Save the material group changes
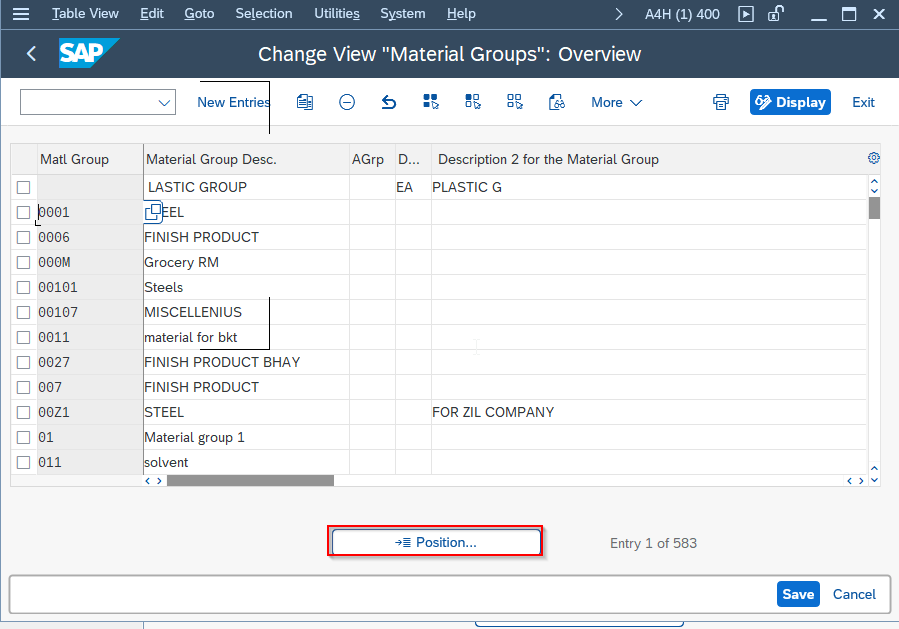This screenshot has width=899, height=629. (797, 593)
